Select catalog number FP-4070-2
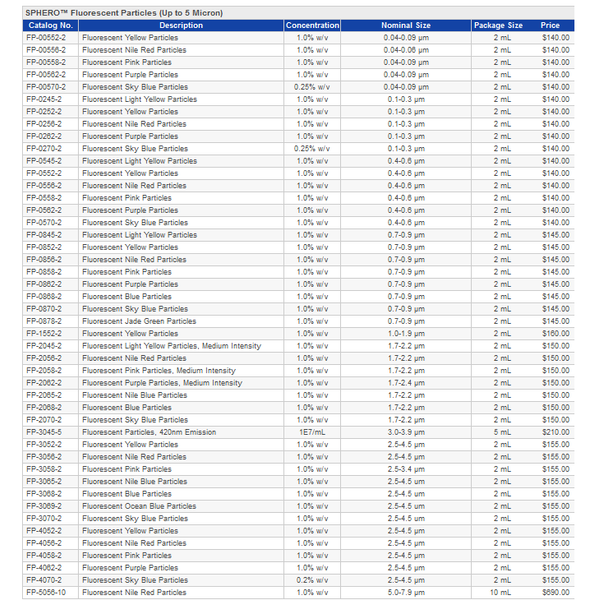Screen dimensions: 600x600 (44, 580)
